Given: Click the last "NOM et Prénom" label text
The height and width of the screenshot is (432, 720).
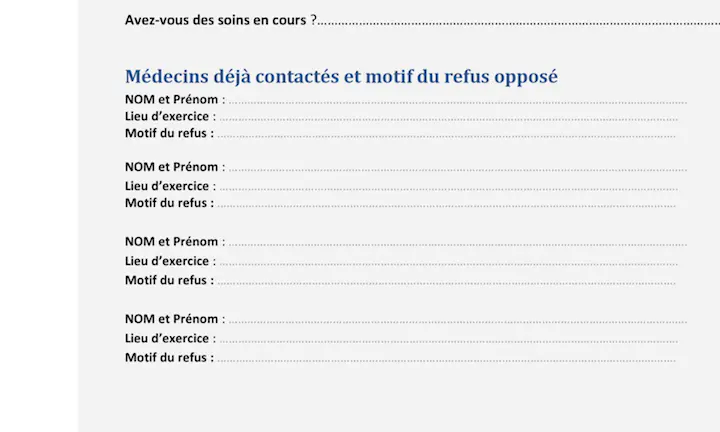Looking at the screenshot, I should tap(171, 319).
